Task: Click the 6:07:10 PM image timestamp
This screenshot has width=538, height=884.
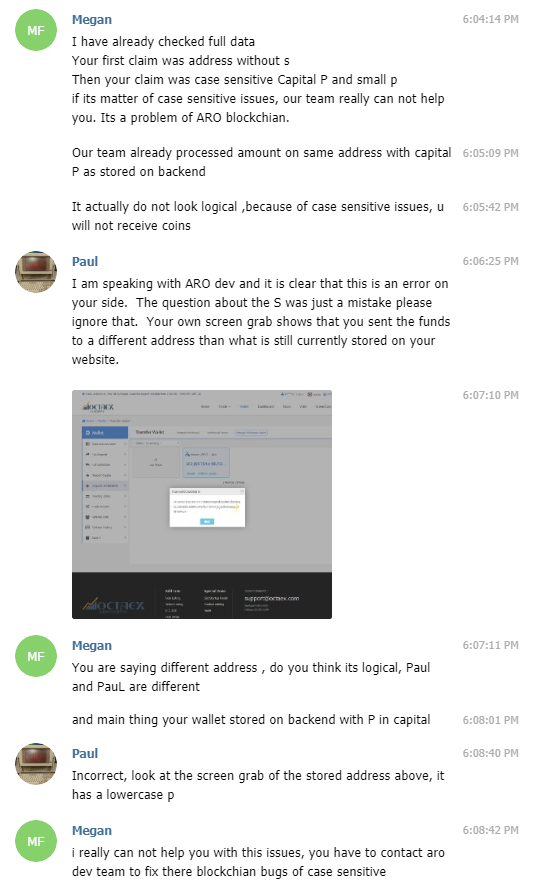Action: (490, 395)
